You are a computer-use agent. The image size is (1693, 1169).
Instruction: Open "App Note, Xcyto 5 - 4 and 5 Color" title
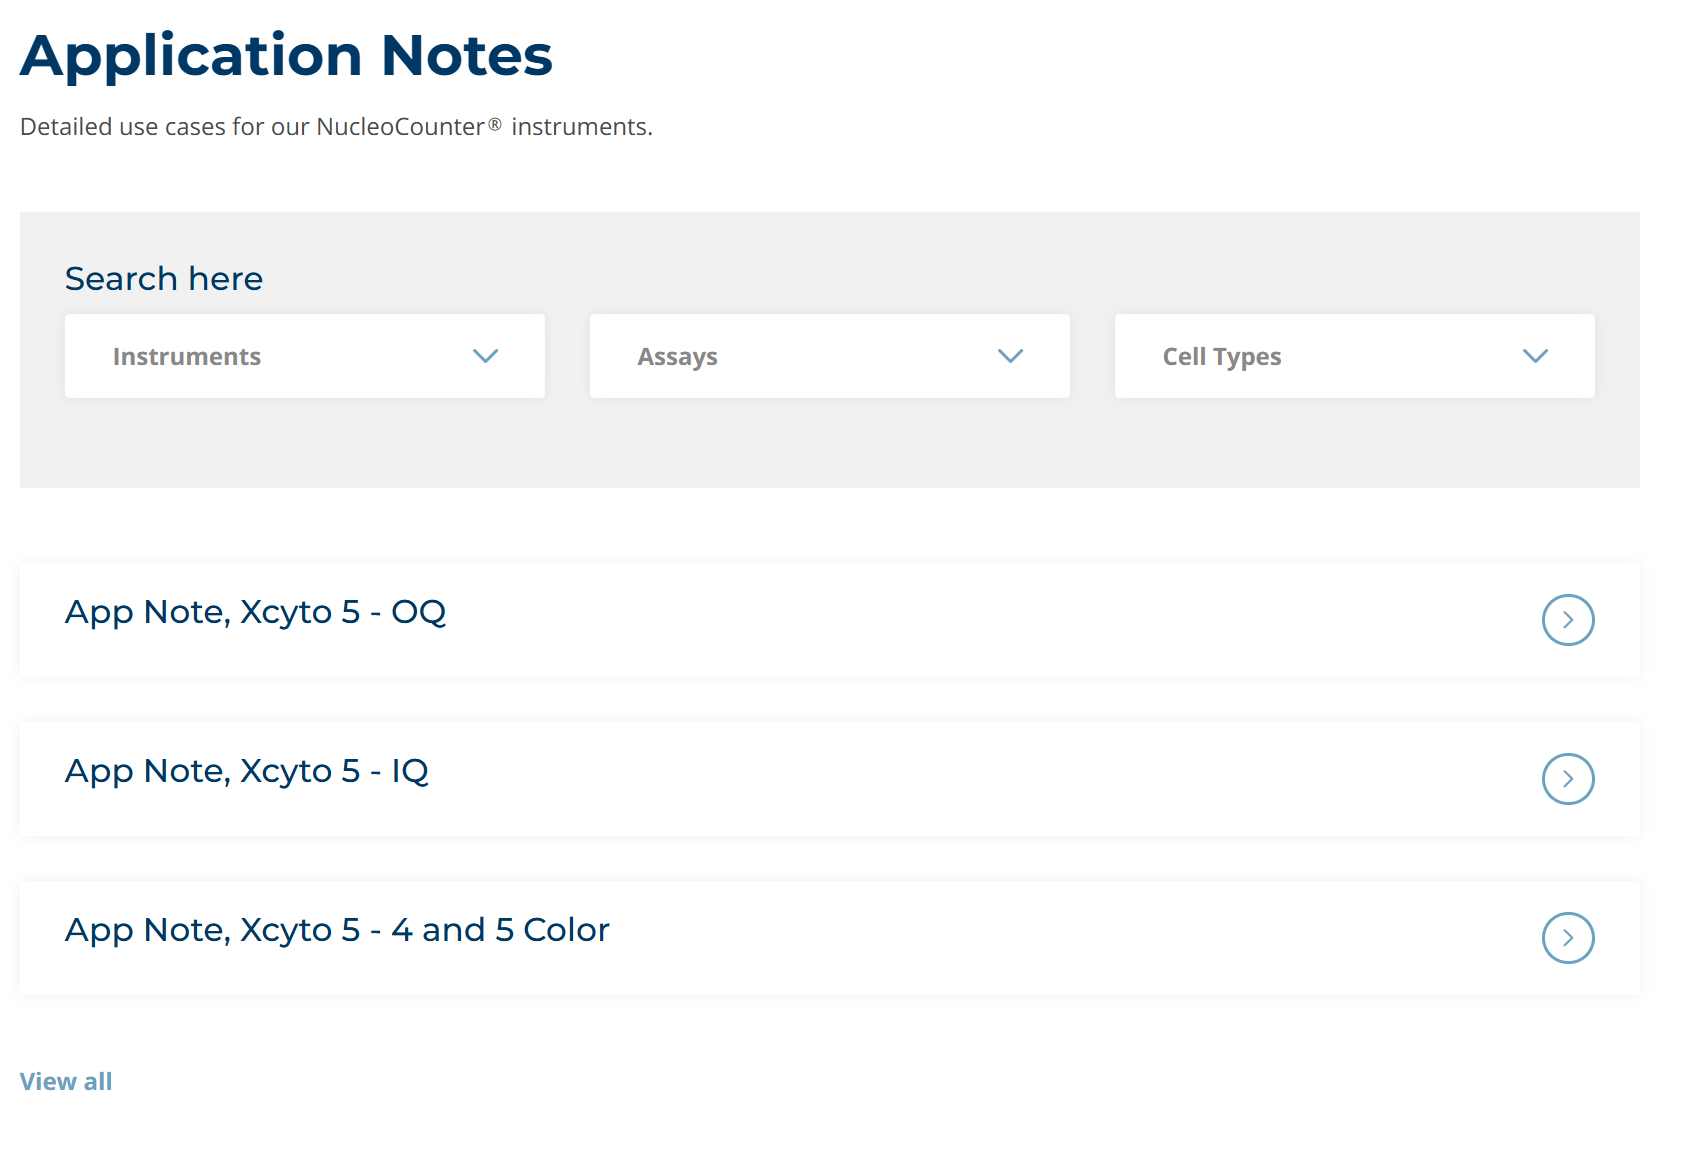(x=337, y=930)
